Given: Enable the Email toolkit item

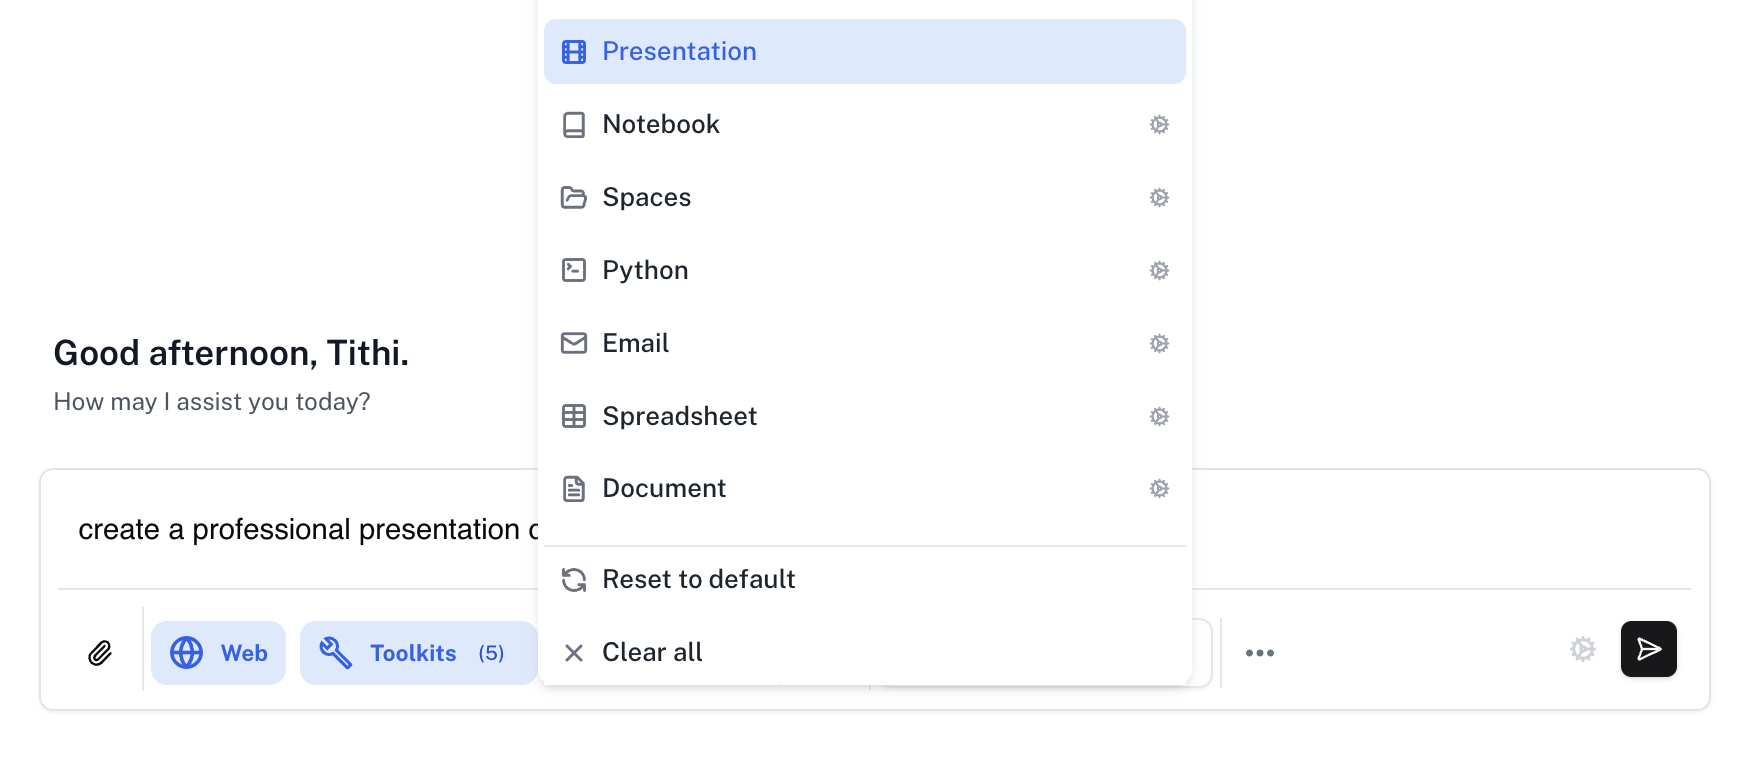Looking at the screenshot, I should pyautogui.click(x=635, y=344).
